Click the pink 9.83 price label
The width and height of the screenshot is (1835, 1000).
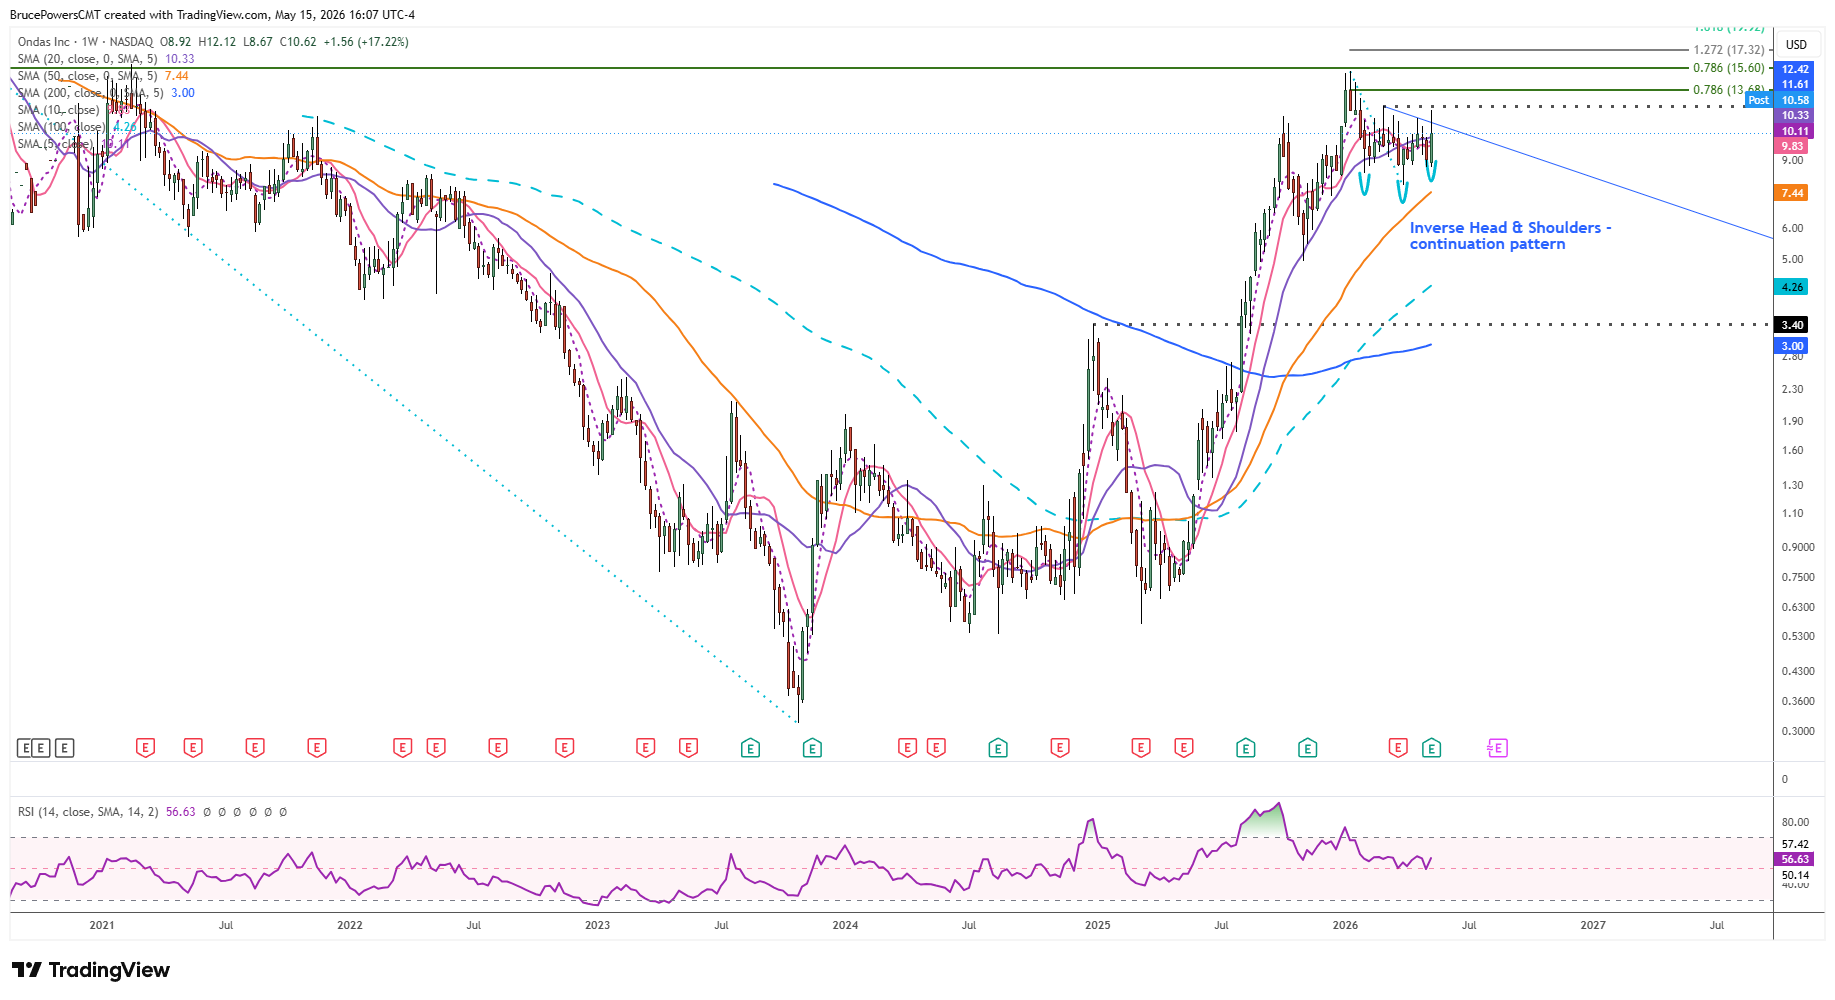(x=1792, y=146)
